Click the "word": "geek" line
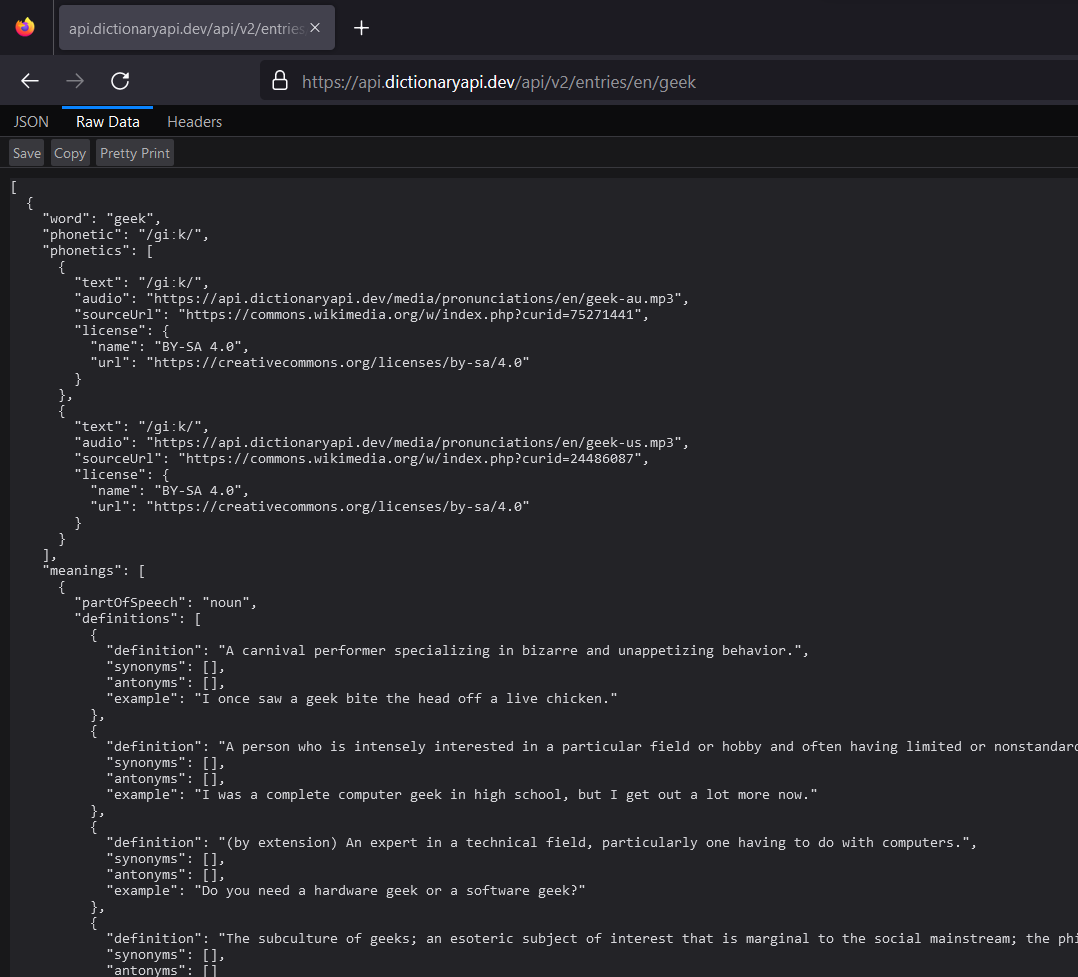The width and height of the screenshot is (1078, 977). pos(101,219)
